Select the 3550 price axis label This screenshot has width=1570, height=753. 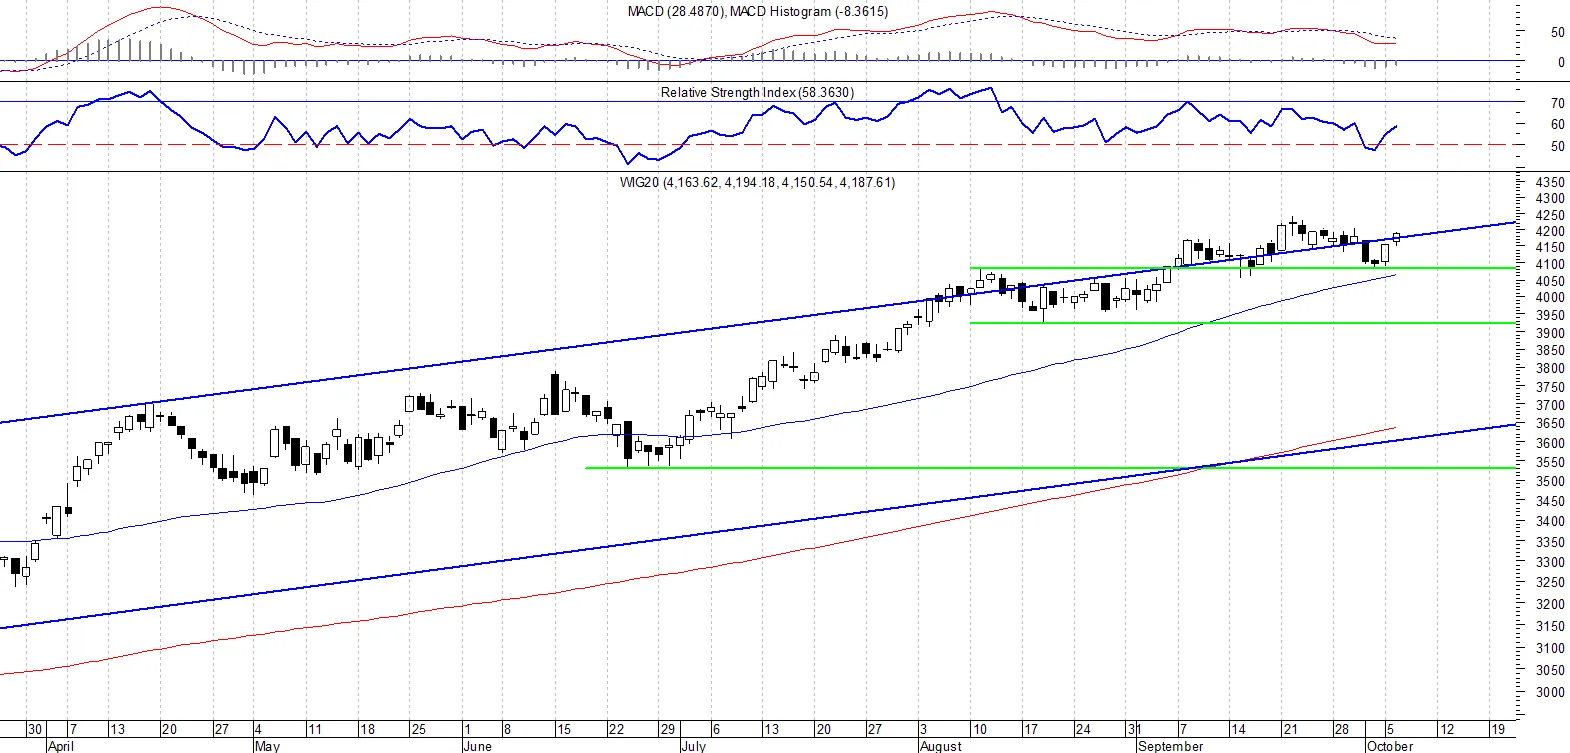[1550, 463]
